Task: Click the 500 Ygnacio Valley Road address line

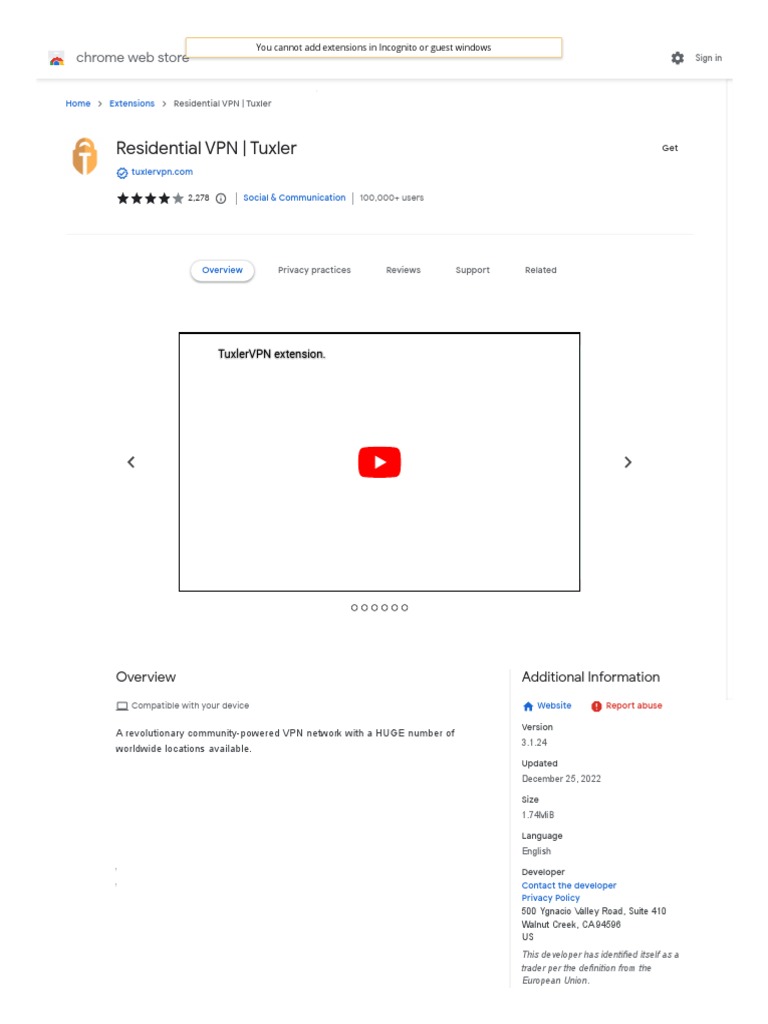Action: pos(594,912)
